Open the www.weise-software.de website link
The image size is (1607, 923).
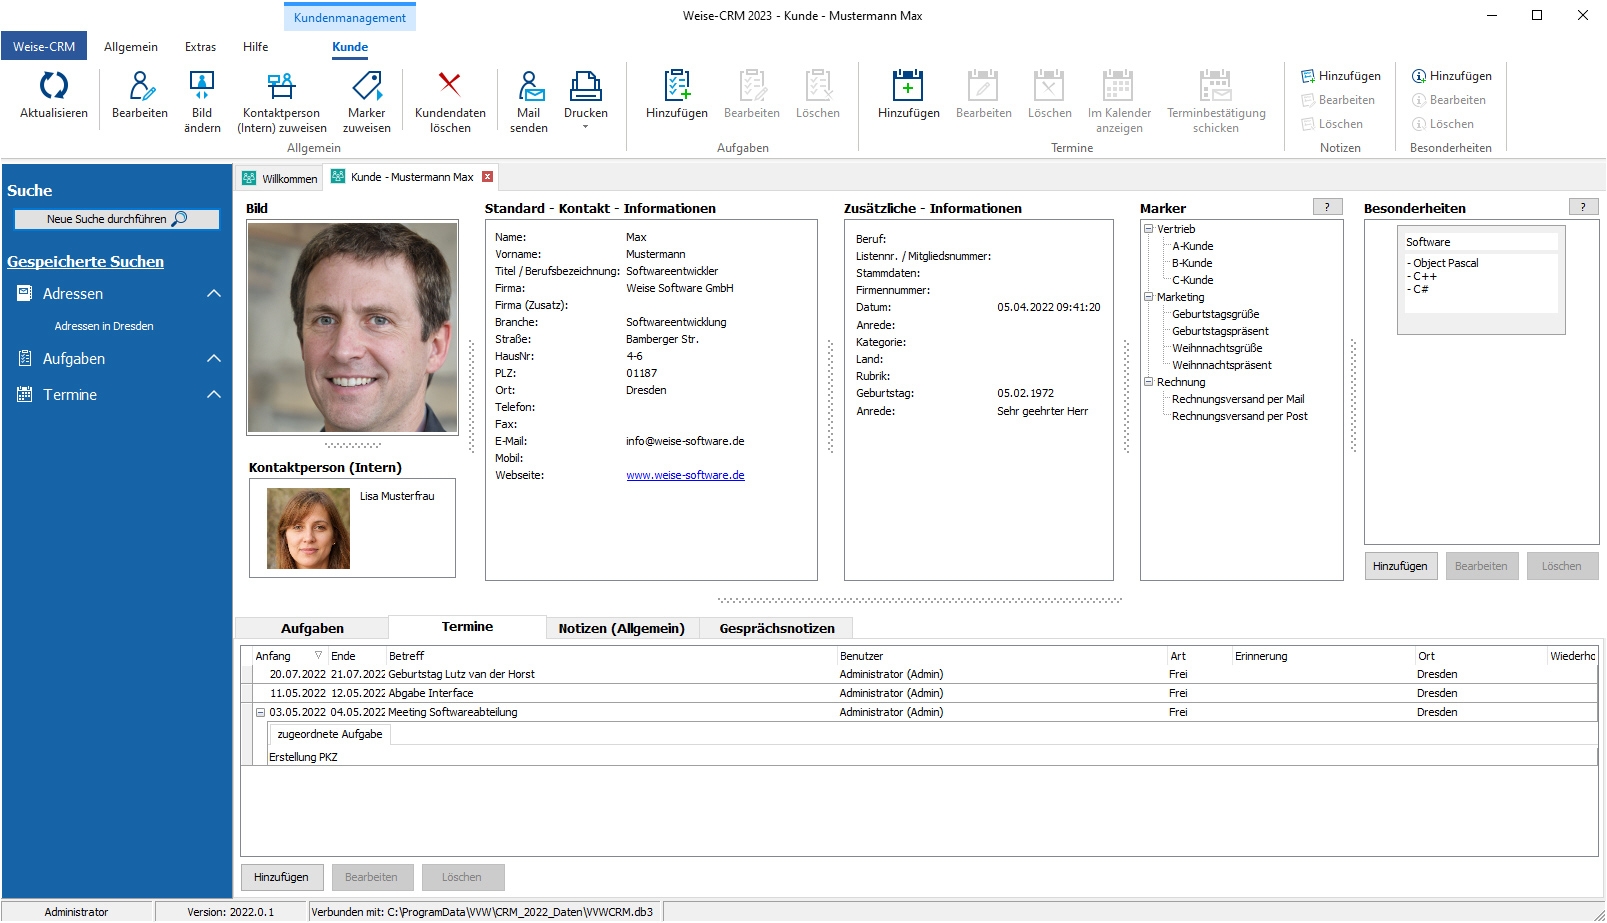(685, 476)
